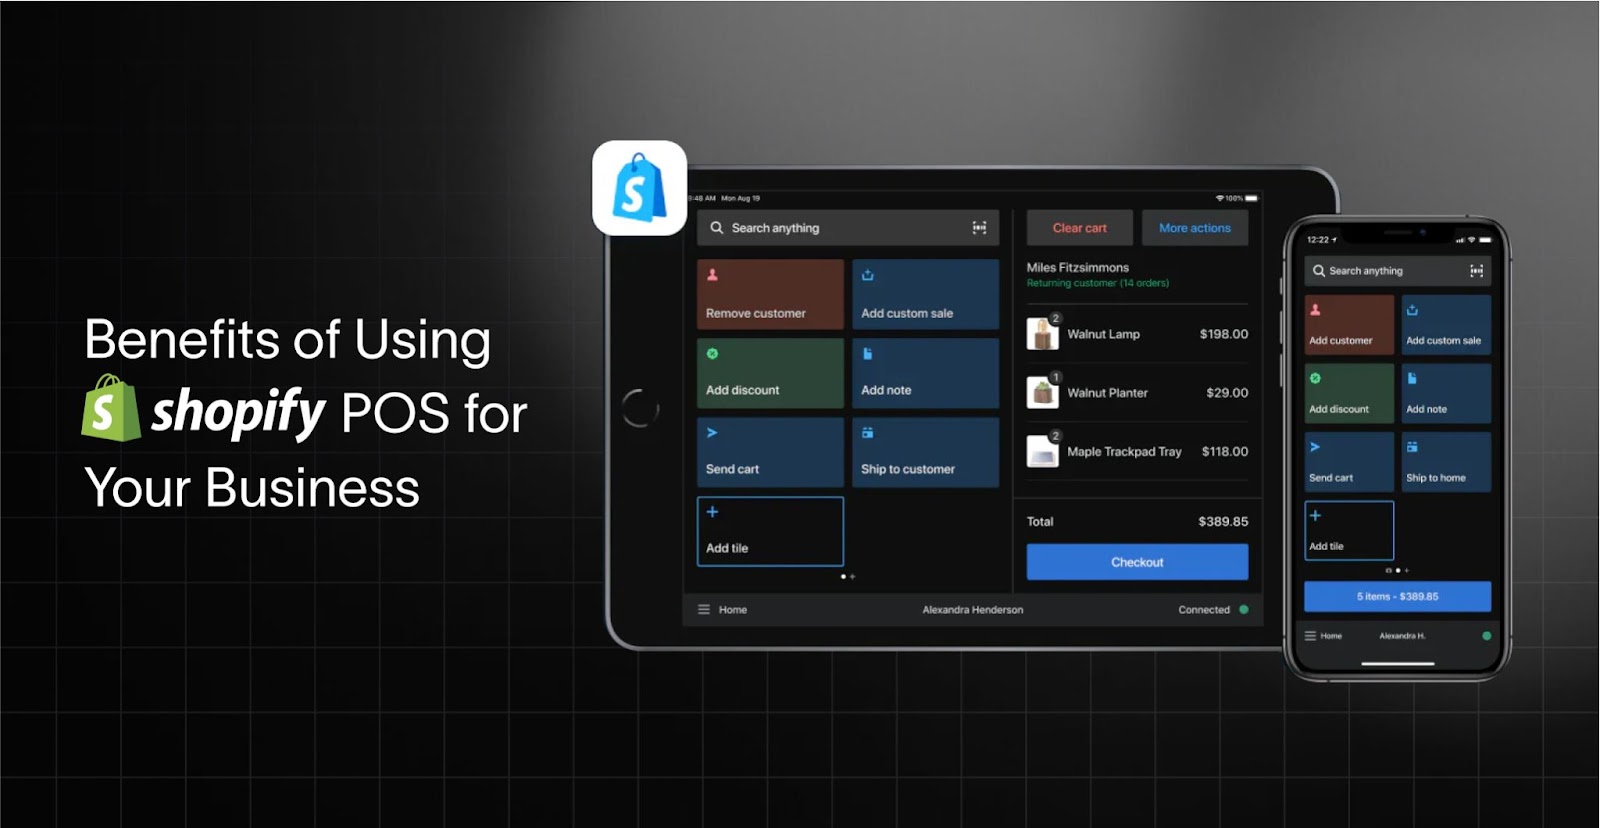This screenshot has height=828, width=1600.
Task: Click staff name Alexandra Henderson on tablet
Action: tap(973, 609)
